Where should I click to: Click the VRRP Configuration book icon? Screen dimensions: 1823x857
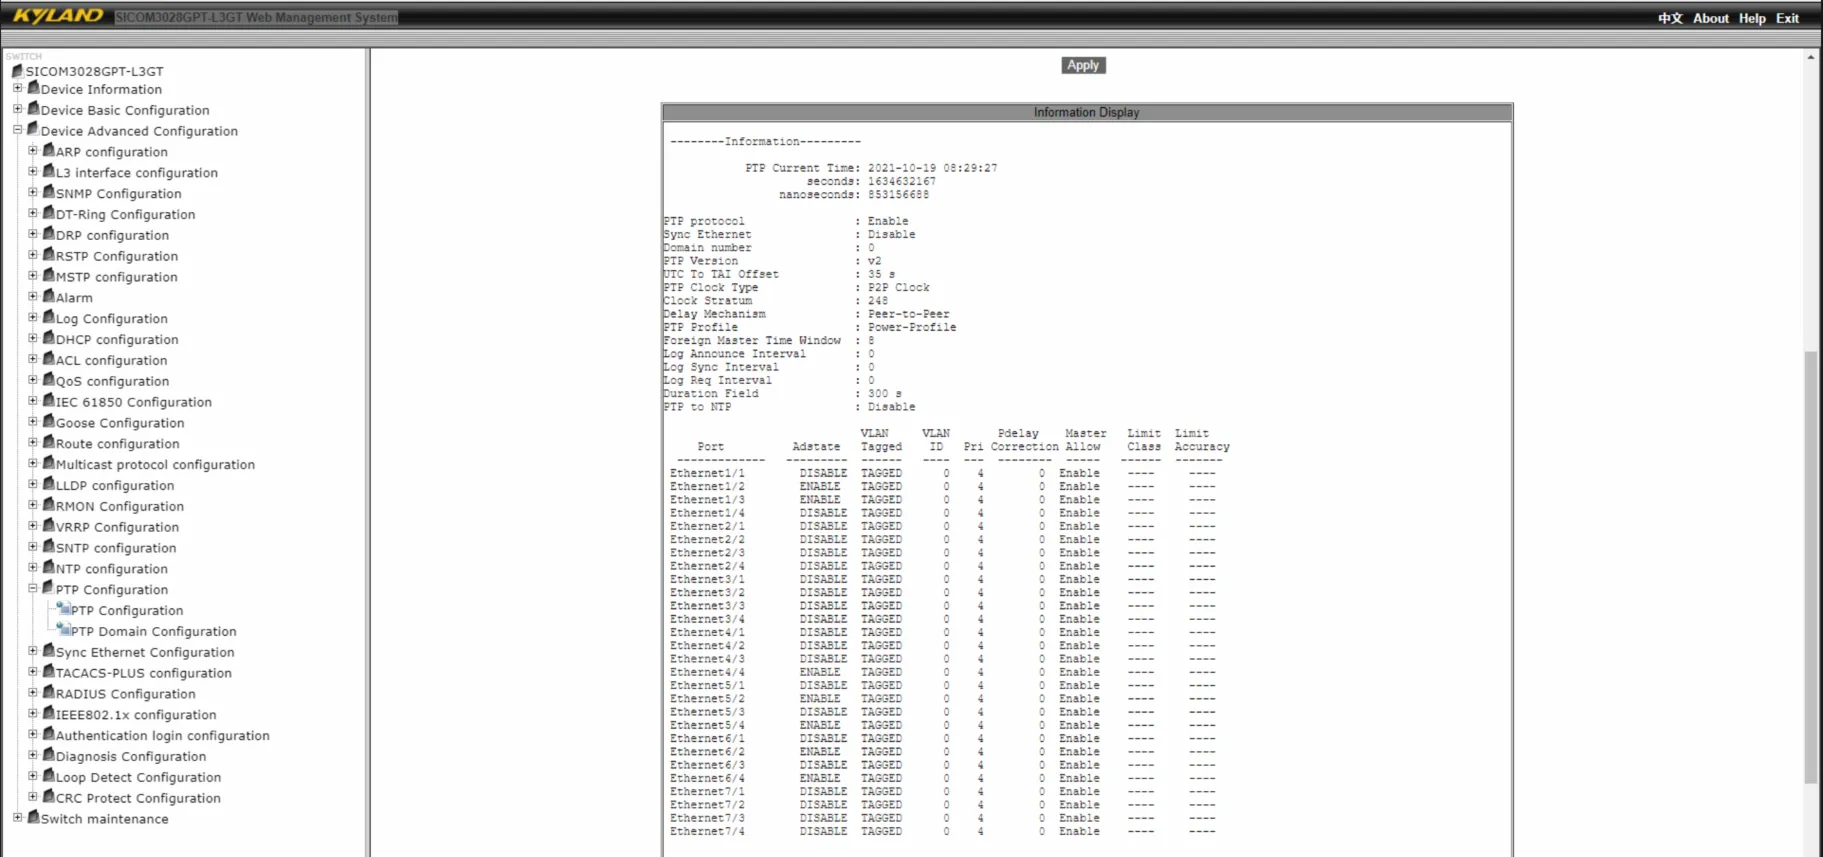tap(48, 526)
